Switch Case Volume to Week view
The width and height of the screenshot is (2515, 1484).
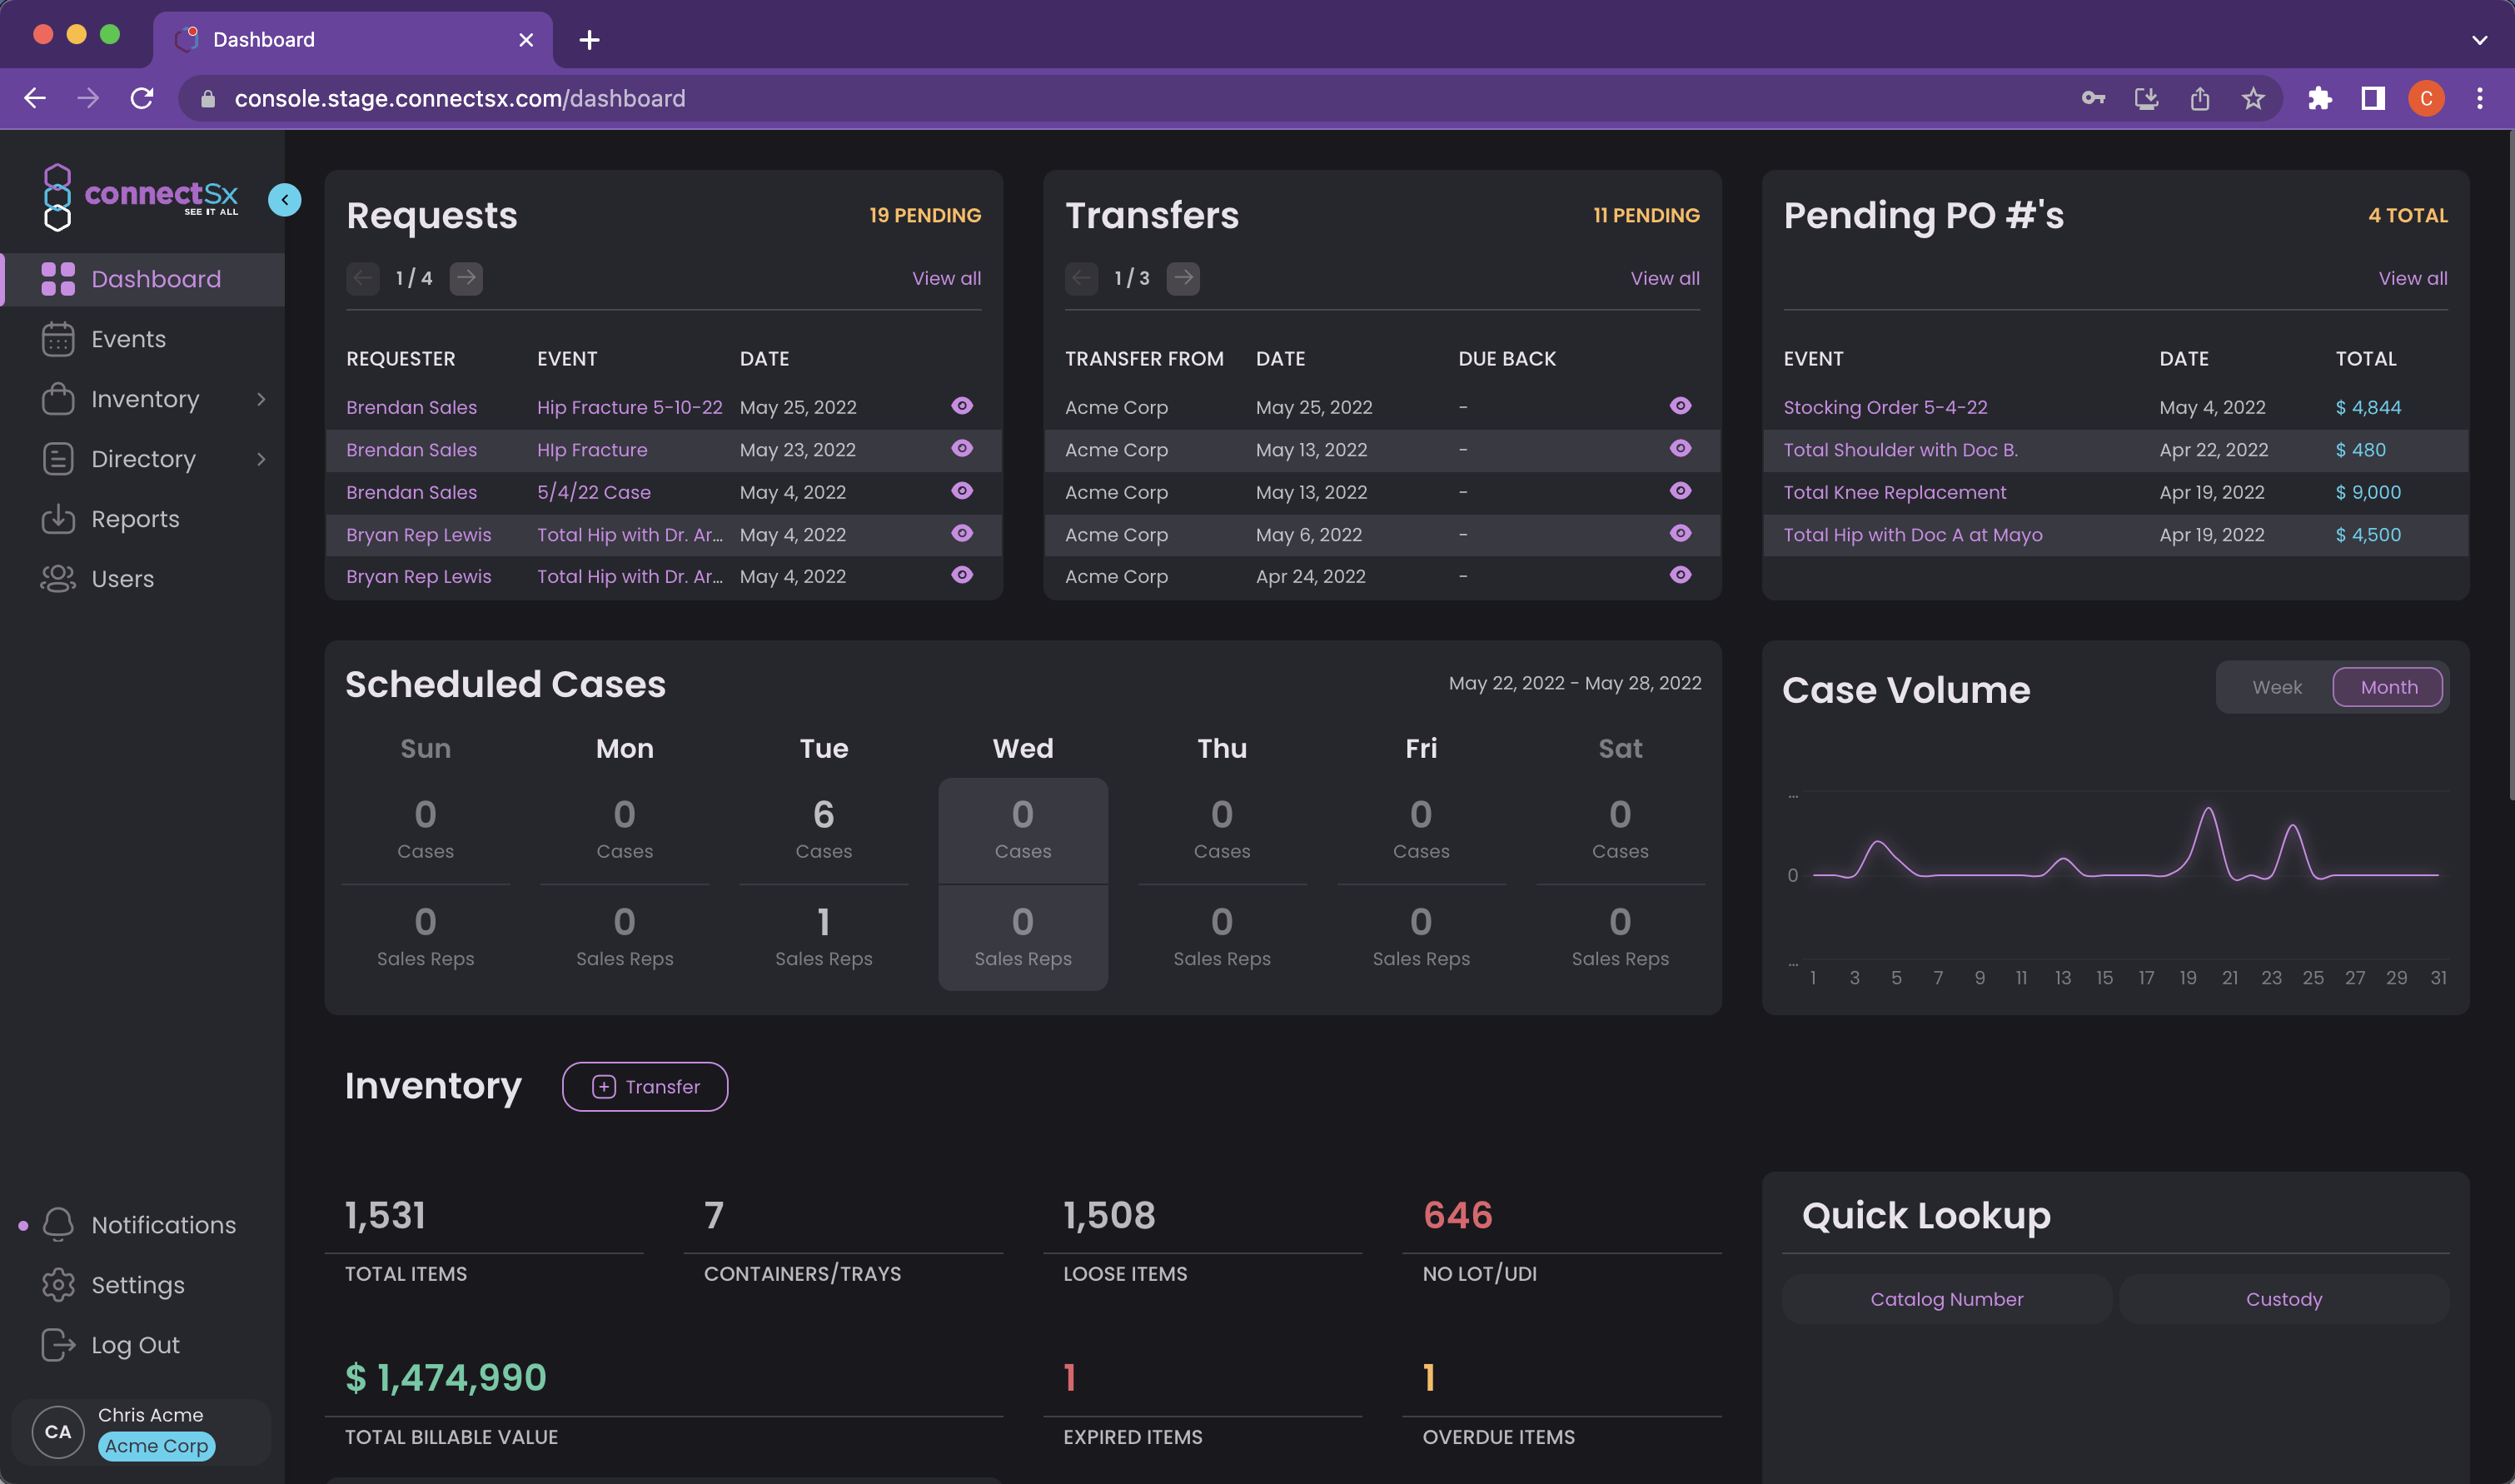2276,687
